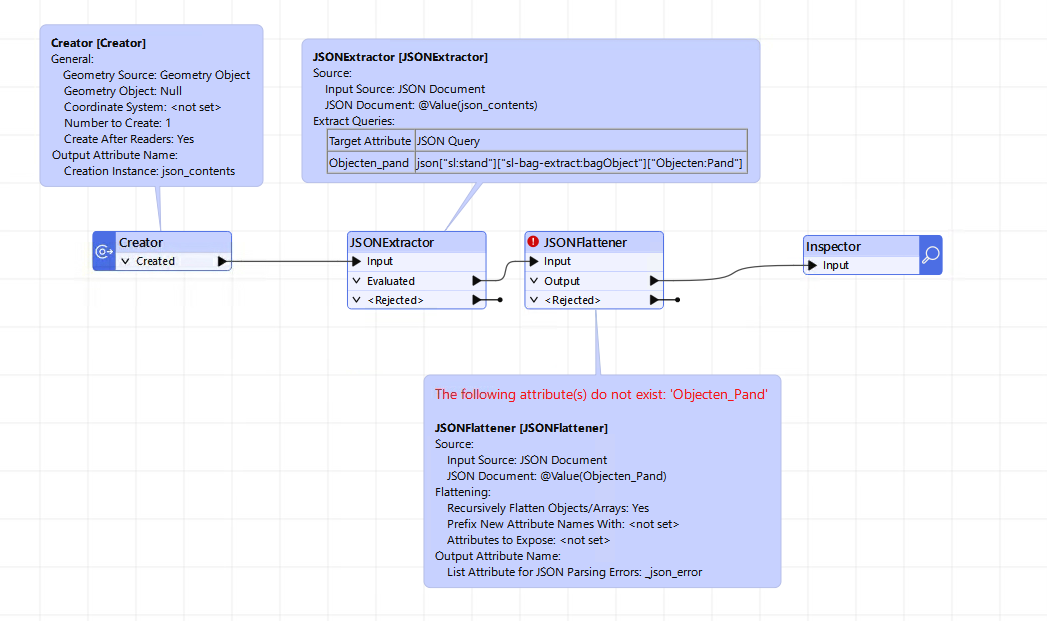Expand the JSONExtractor Evaluated port chevron
The height and width of the screenshot is (621, 1047).
point(356,281)
